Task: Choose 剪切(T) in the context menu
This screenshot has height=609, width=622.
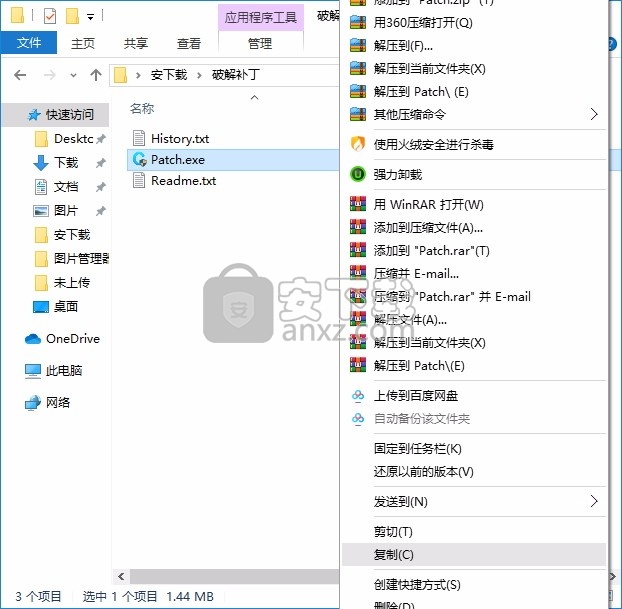Action: pyautogui.click(x=473, y=531)
